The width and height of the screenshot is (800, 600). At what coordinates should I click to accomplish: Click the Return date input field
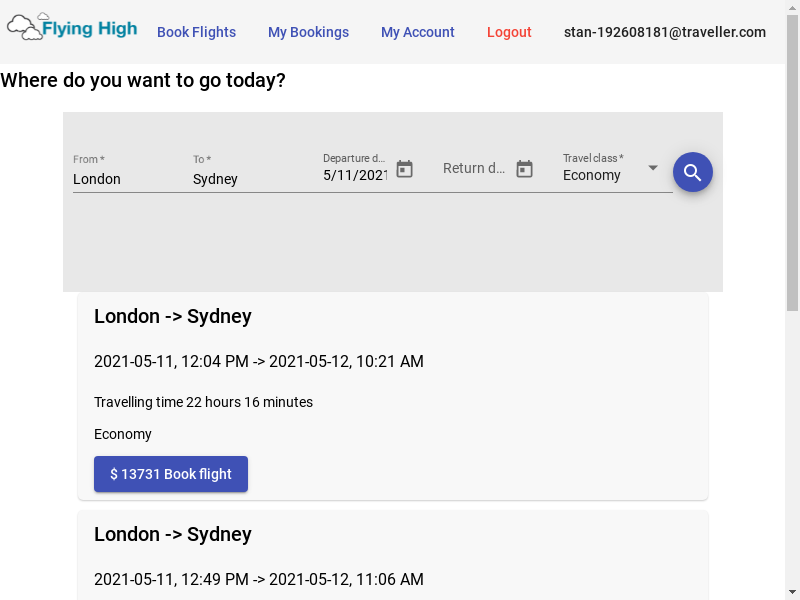tap(474, 169)
